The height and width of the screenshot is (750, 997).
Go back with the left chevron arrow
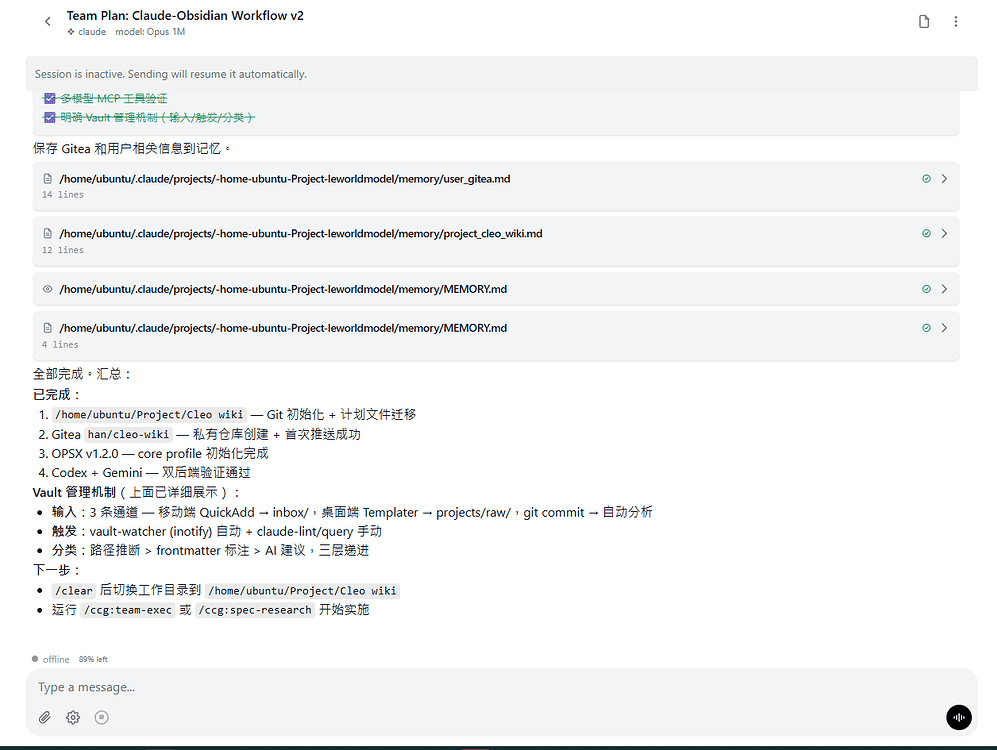click(48, 22)
